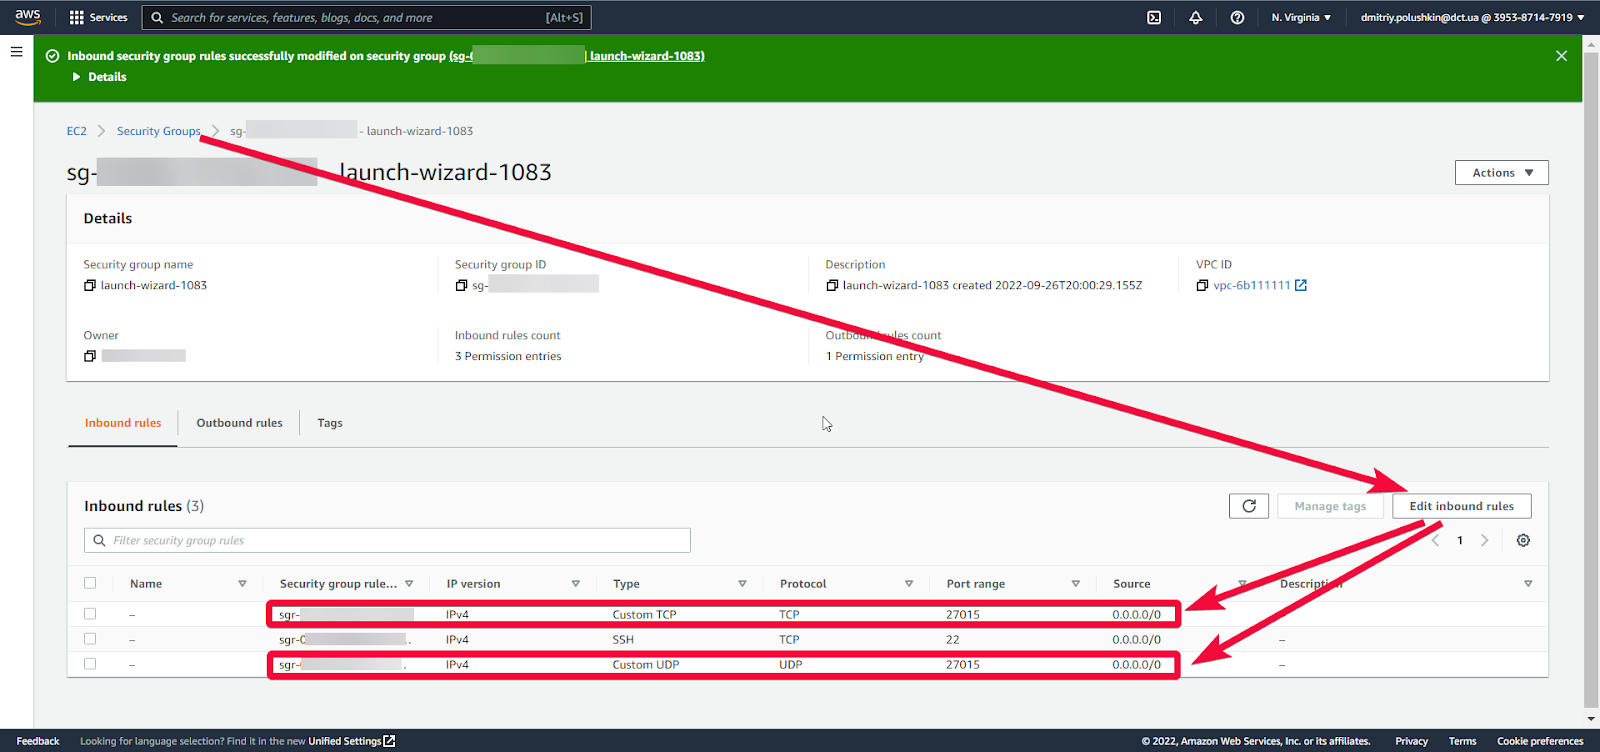
Task: Open the left navigation hamburger menu
Action: 17,52
